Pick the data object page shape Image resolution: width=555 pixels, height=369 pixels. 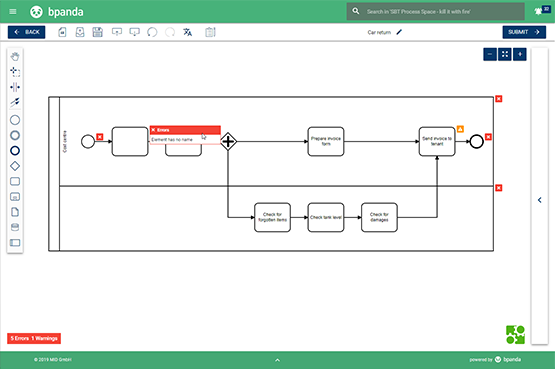15,212
